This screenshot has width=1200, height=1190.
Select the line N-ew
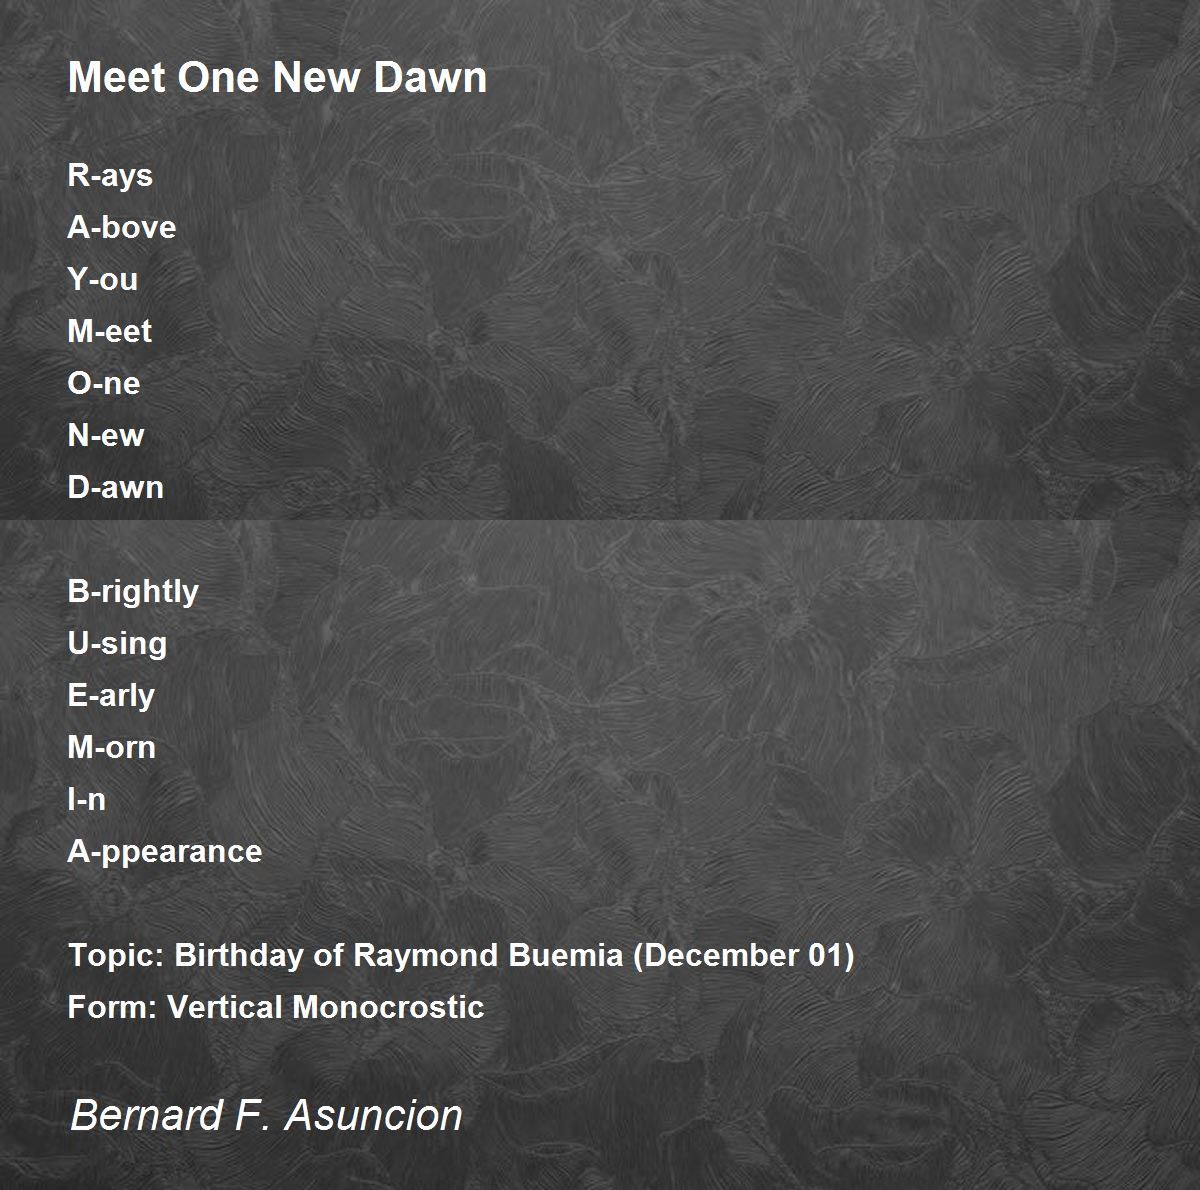(106, 436)
